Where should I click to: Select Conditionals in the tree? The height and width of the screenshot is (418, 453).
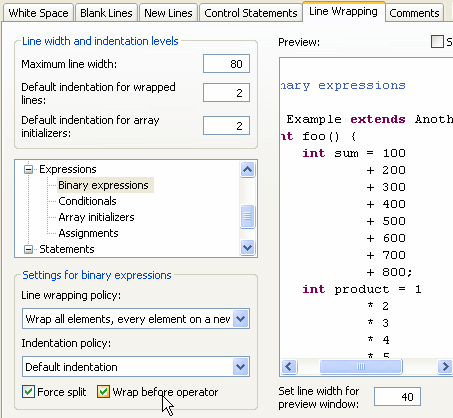(87, 201)
